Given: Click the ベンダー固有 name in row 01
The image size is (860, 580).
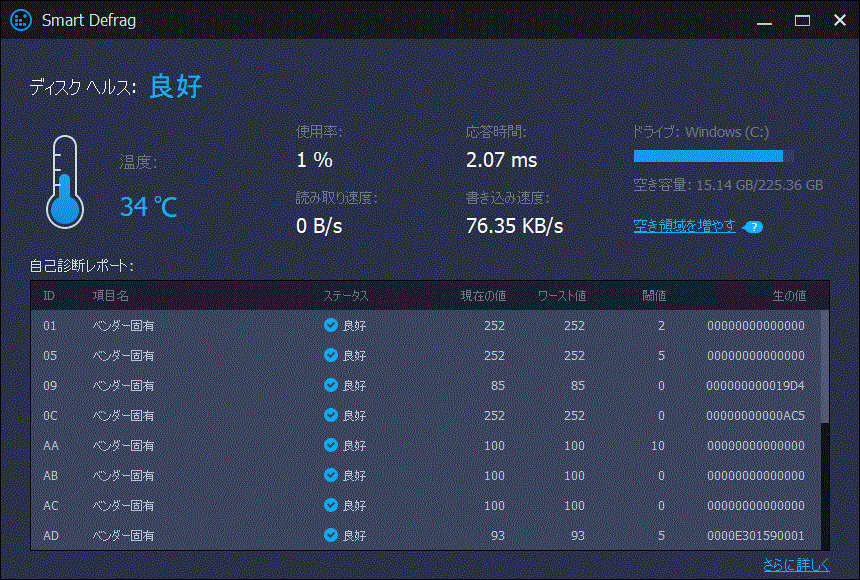Looking at the screenshot, I should [x=123, y=326].
